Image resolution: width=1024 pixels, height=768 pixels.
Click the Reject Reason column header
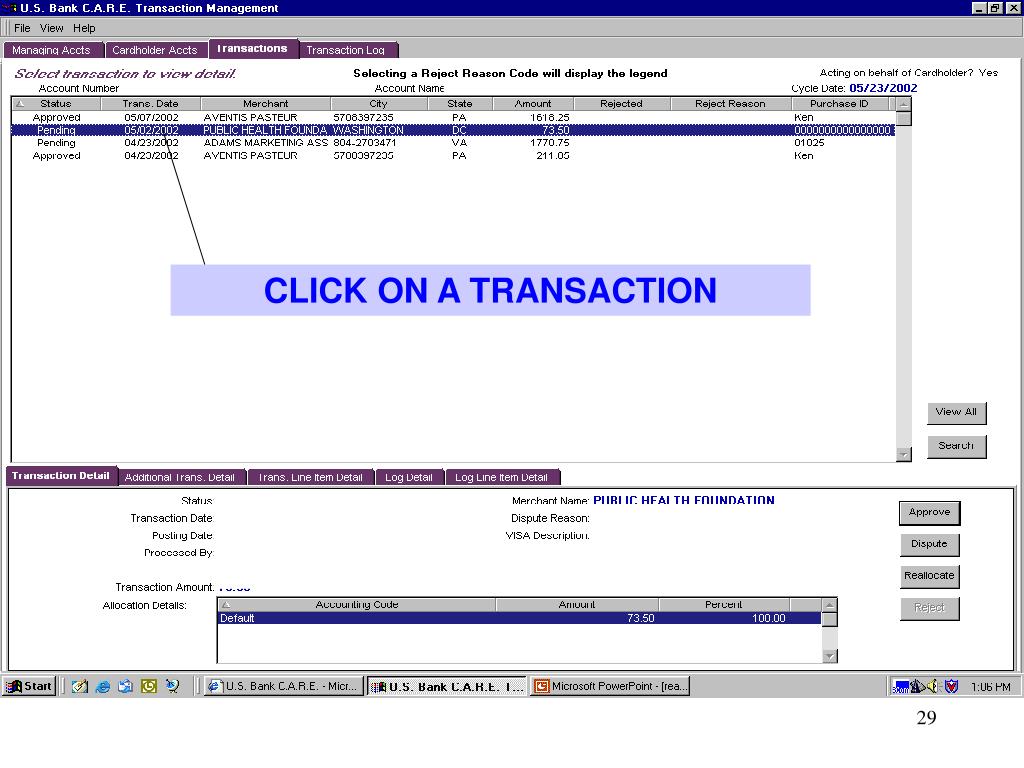(730, 103)
